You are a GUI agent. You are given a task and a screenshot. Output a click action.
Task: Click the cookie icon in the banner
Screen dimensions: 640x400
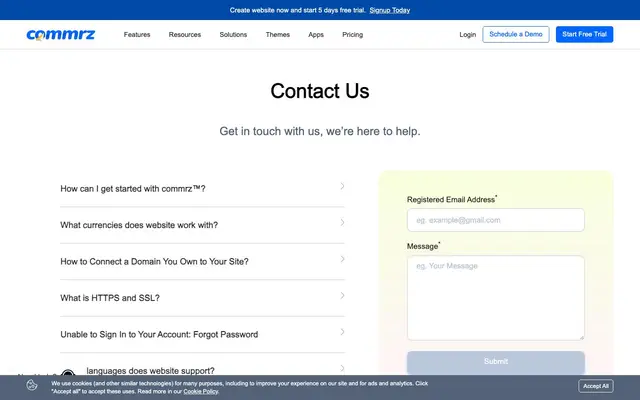32,385
